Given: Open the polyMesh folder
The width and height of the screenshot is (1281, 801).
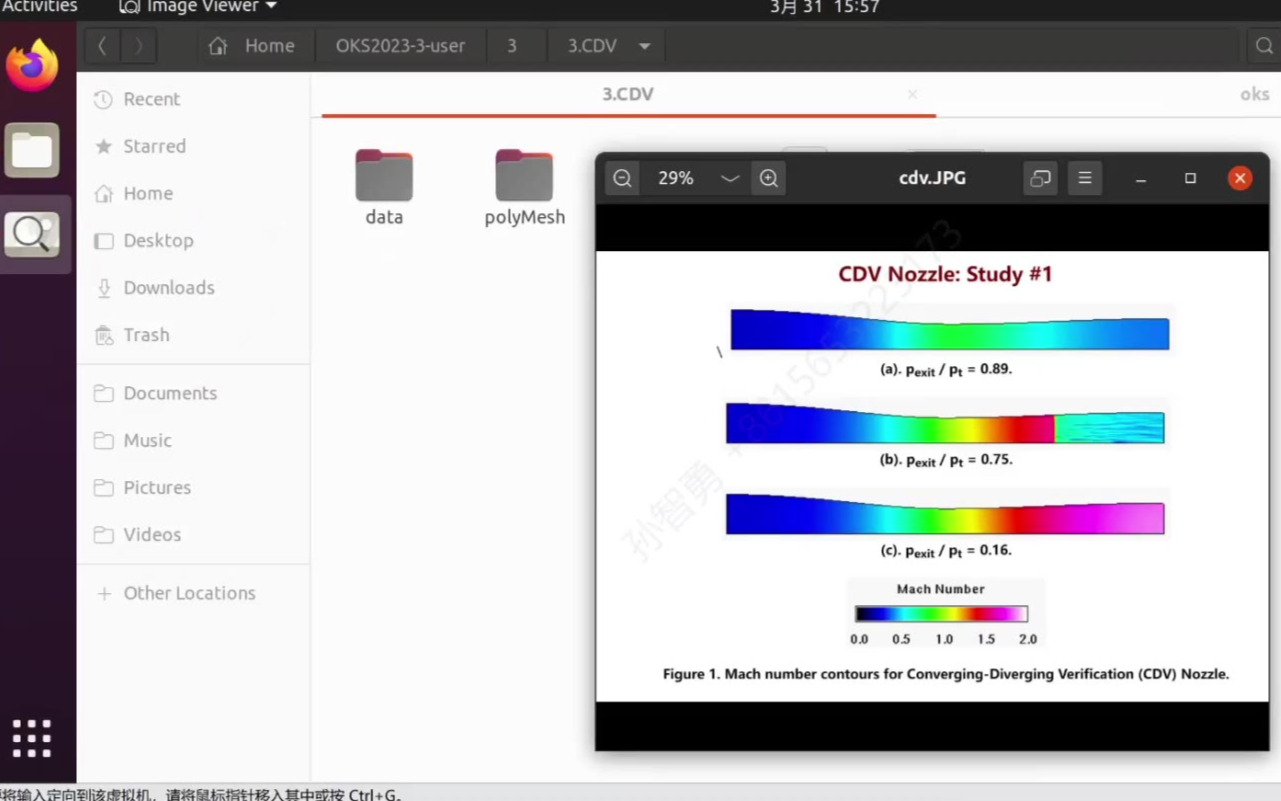Looking at the screenshot, I should (524, 187).
